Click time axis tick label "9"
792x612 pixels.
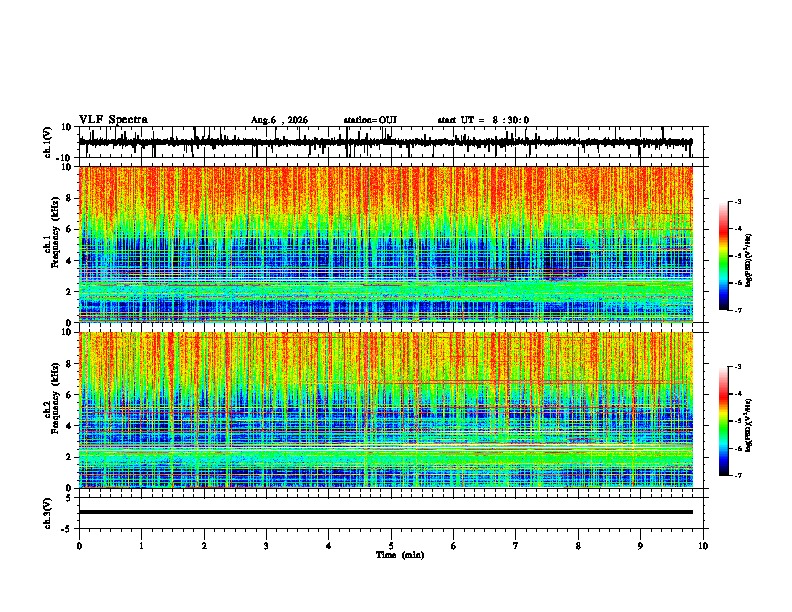tap(640, 546)
